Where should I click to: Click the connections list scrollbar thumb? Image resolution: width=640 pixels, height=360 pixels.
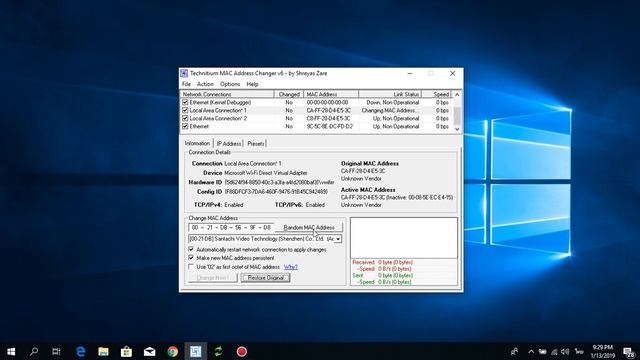click(x=457, y=116)
